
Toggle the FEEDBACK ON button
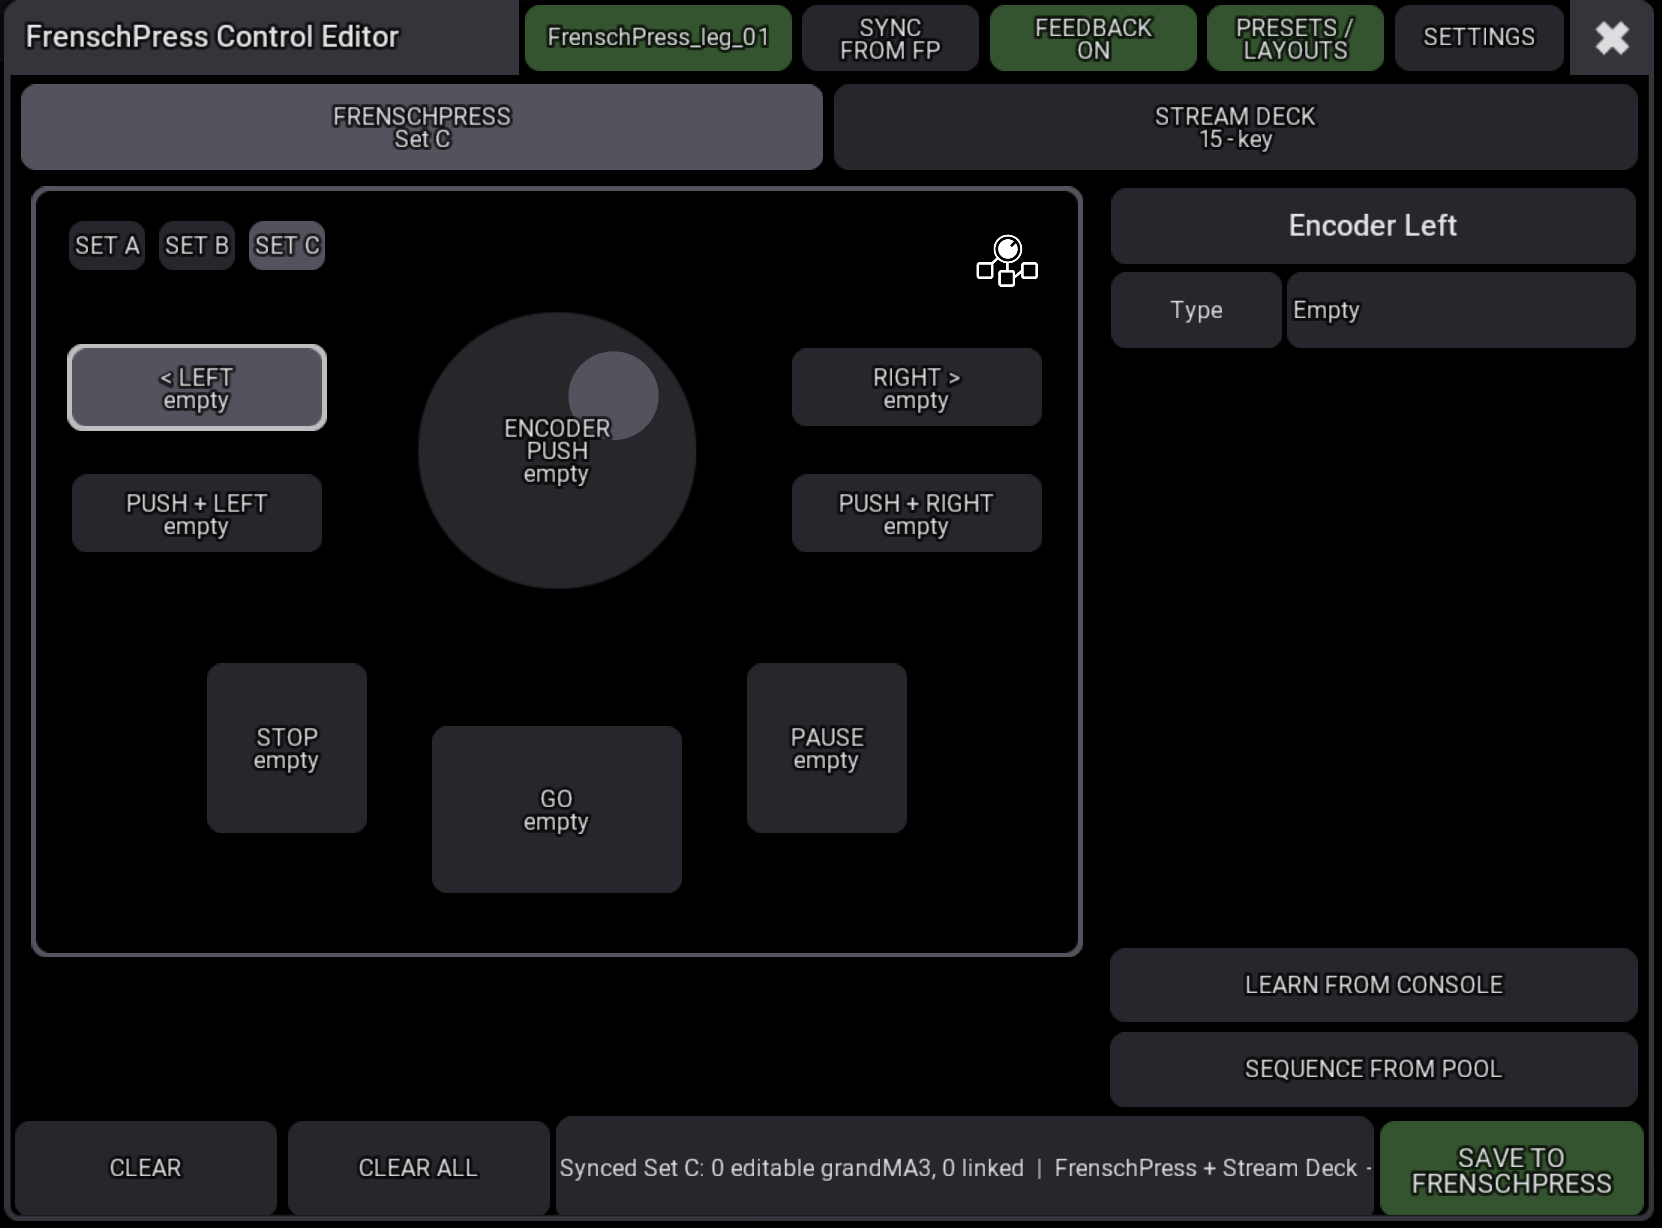(x=1093, y=38)
